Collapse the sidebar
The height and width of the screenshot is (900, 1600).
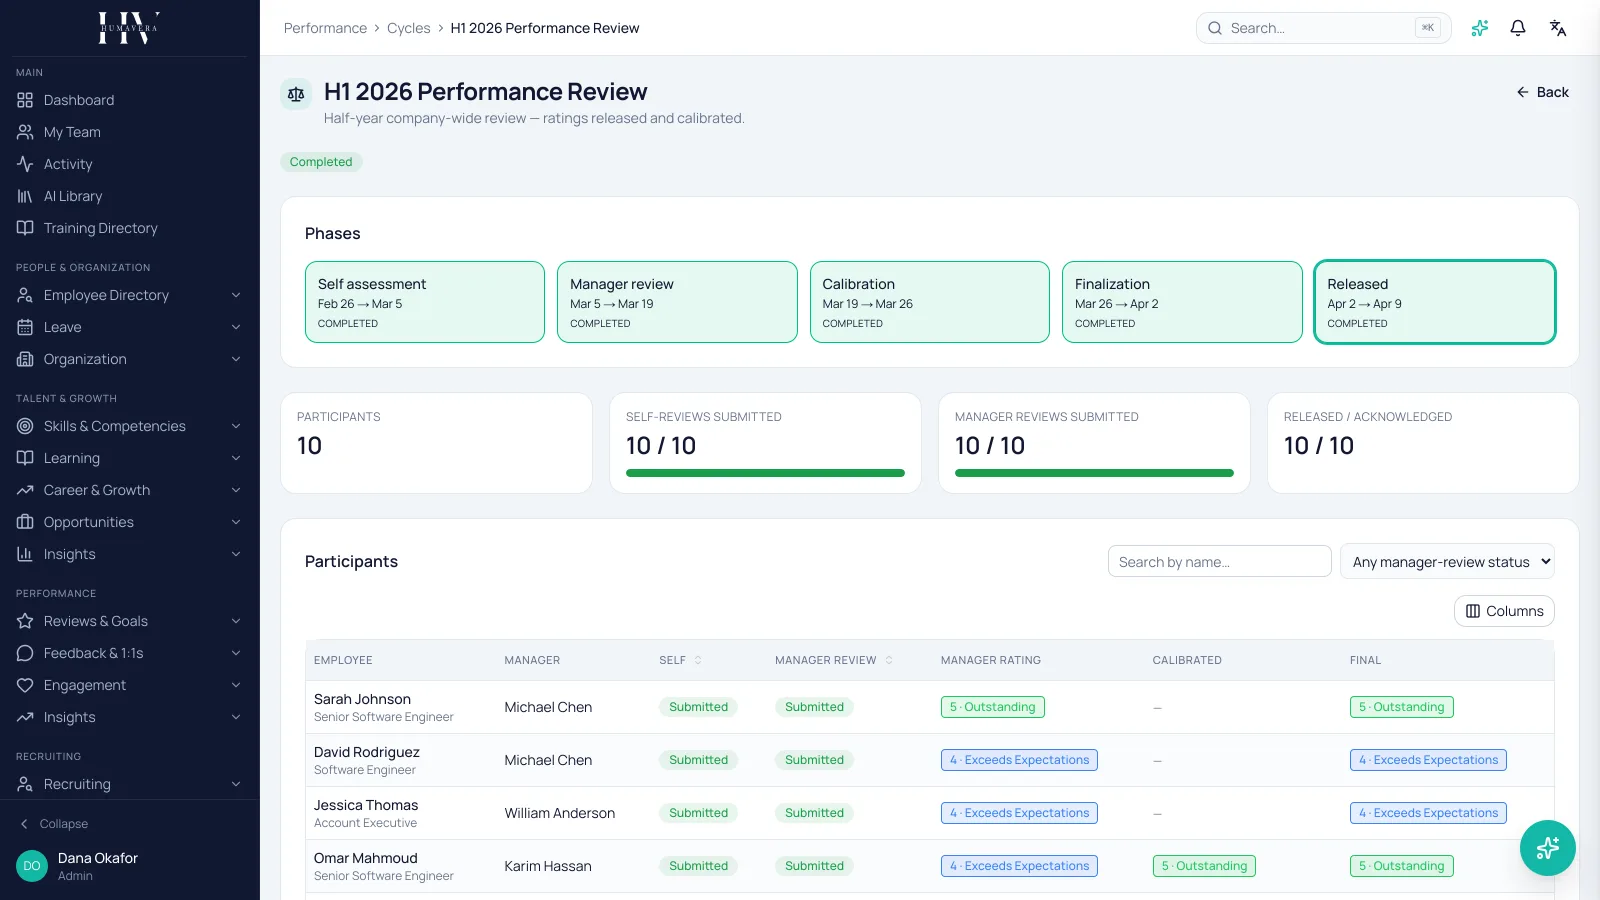pyautogui.click(x=54, y=824)
